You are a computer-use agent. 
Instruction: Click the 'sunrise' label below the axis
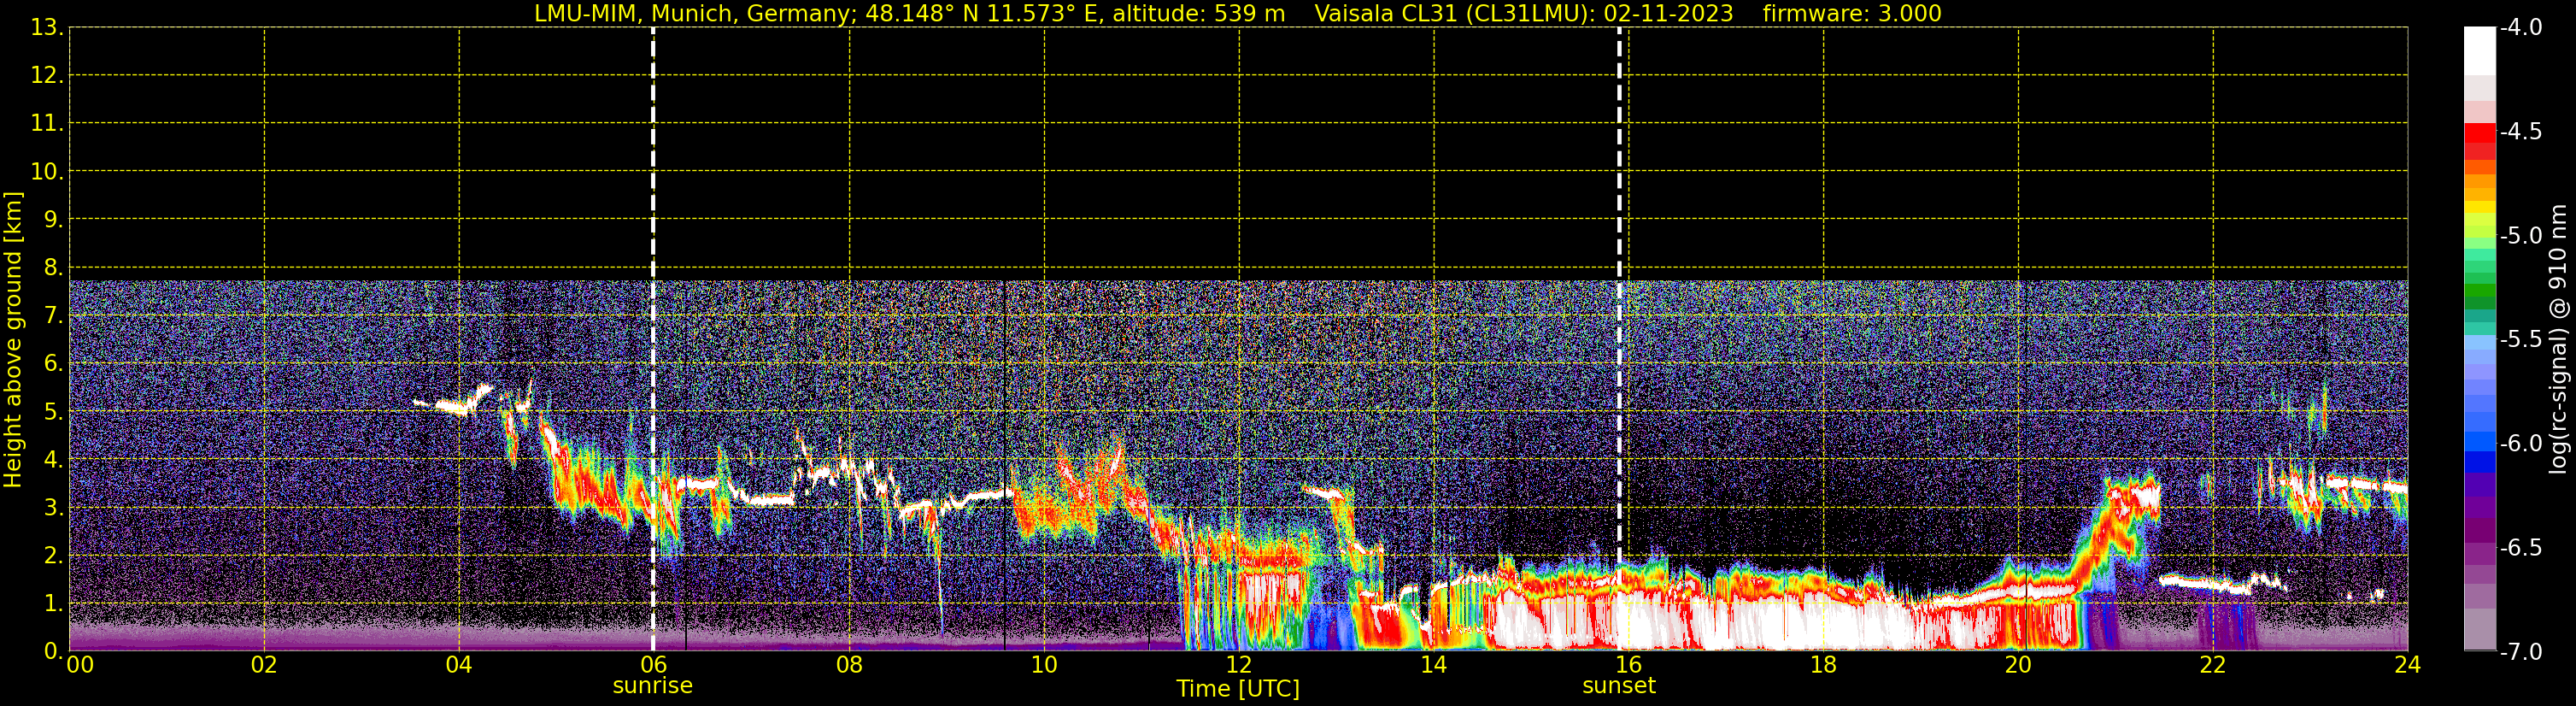coord(652,685)
